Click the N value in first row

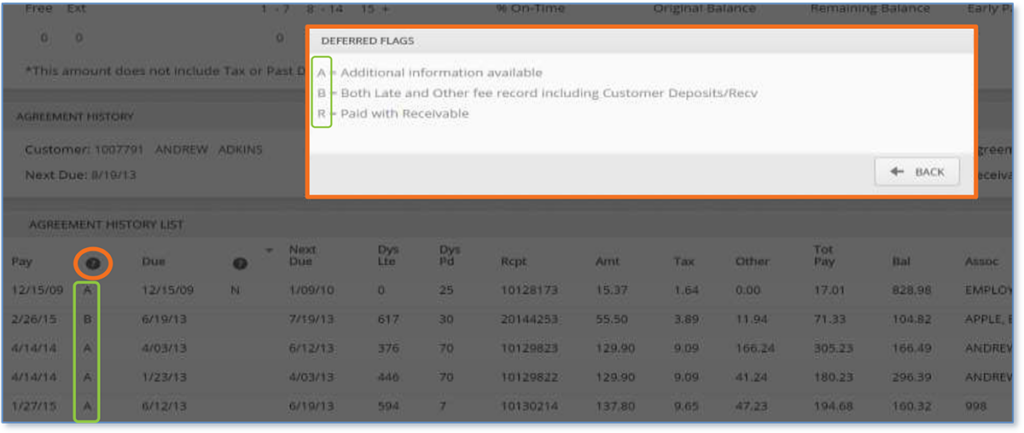point(235,290)
